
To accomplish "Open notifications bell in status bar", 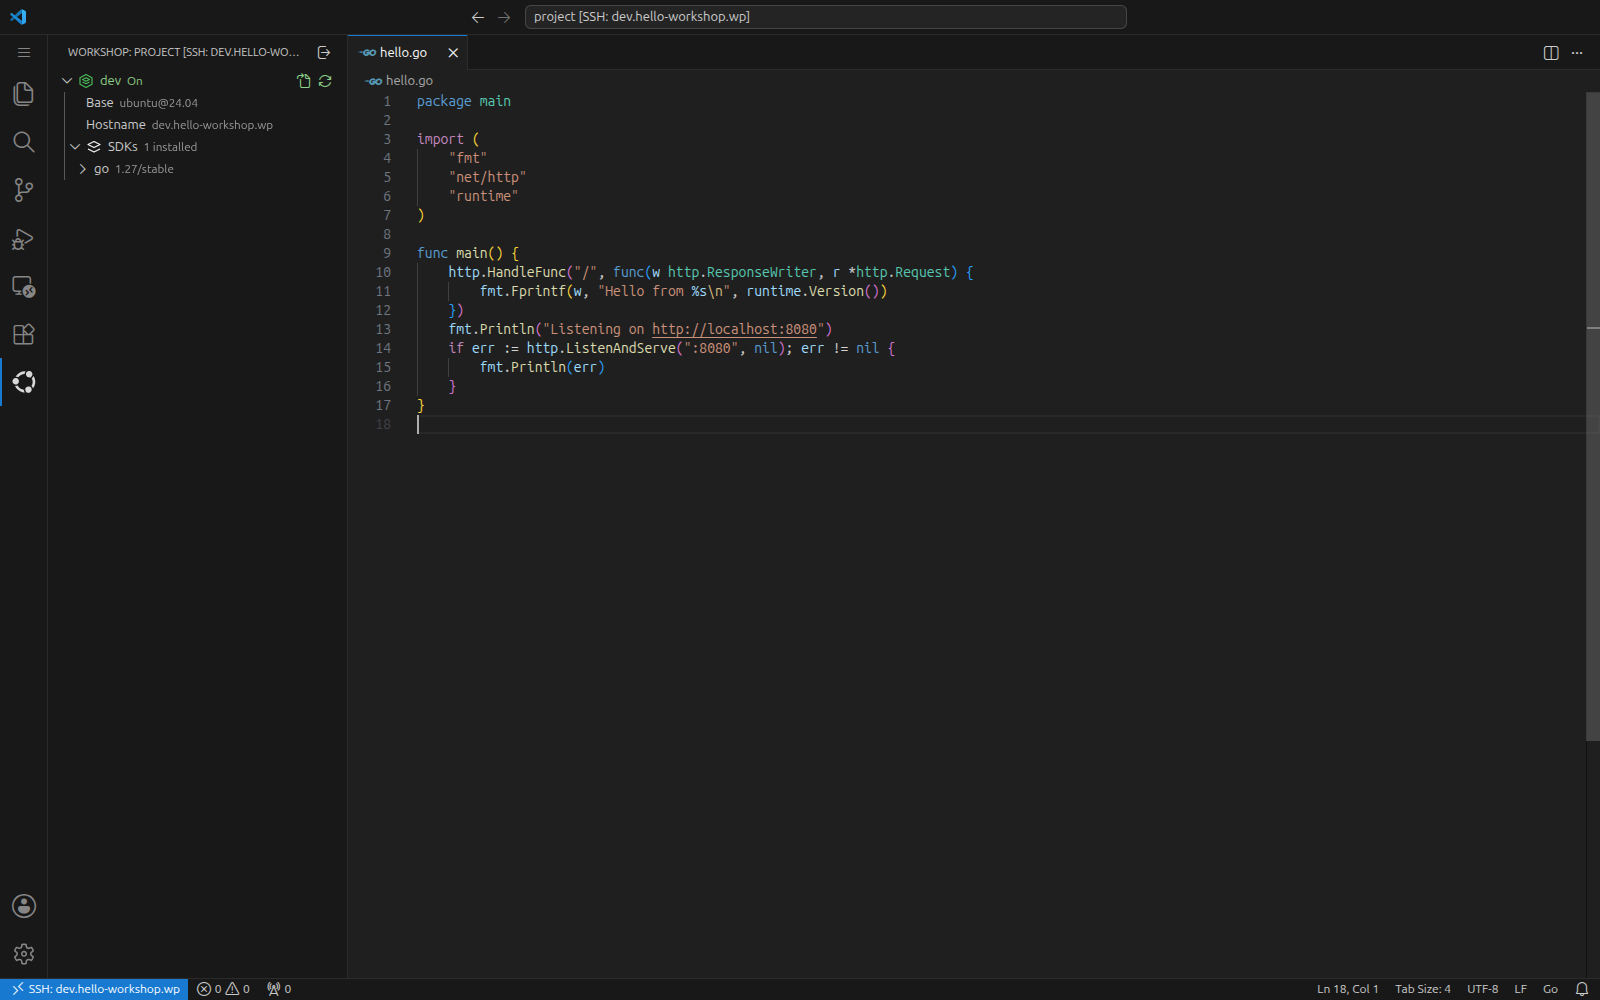I will [1582, 989].
